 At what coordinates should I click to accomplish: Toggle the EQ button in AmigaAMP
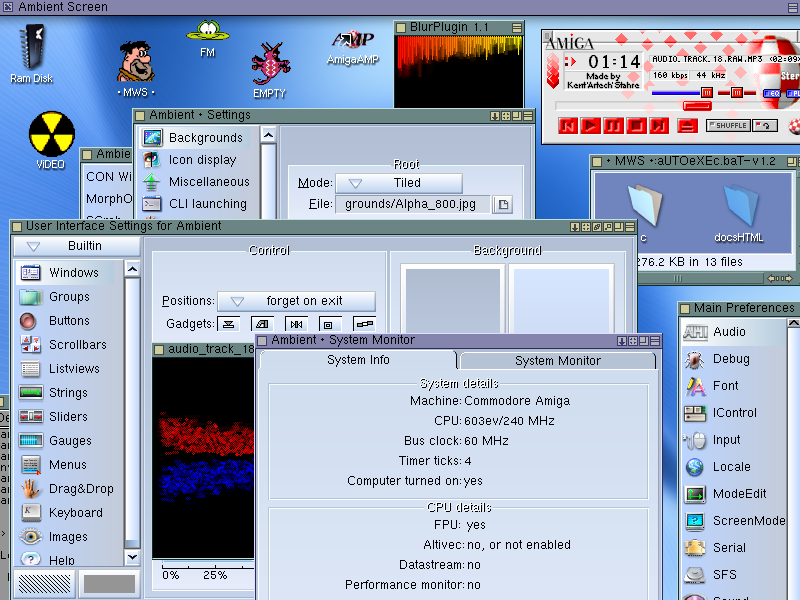point(771,93)
